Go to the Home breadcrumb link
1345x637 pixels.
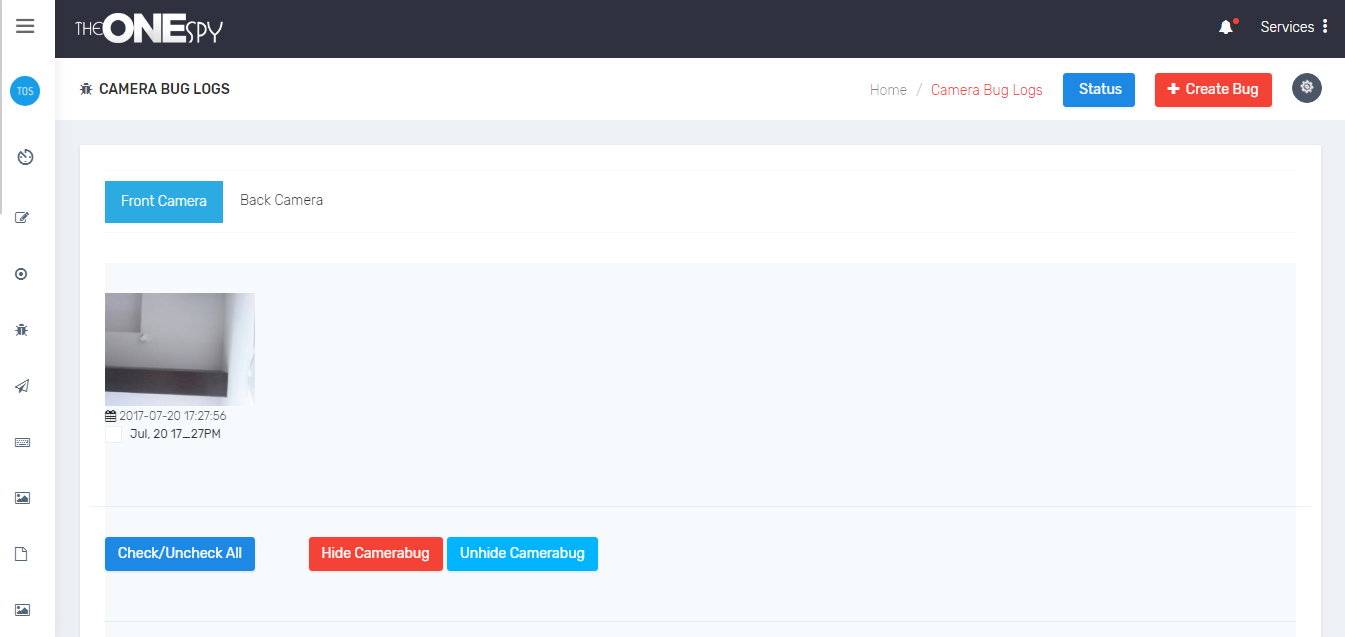[888, 90]
